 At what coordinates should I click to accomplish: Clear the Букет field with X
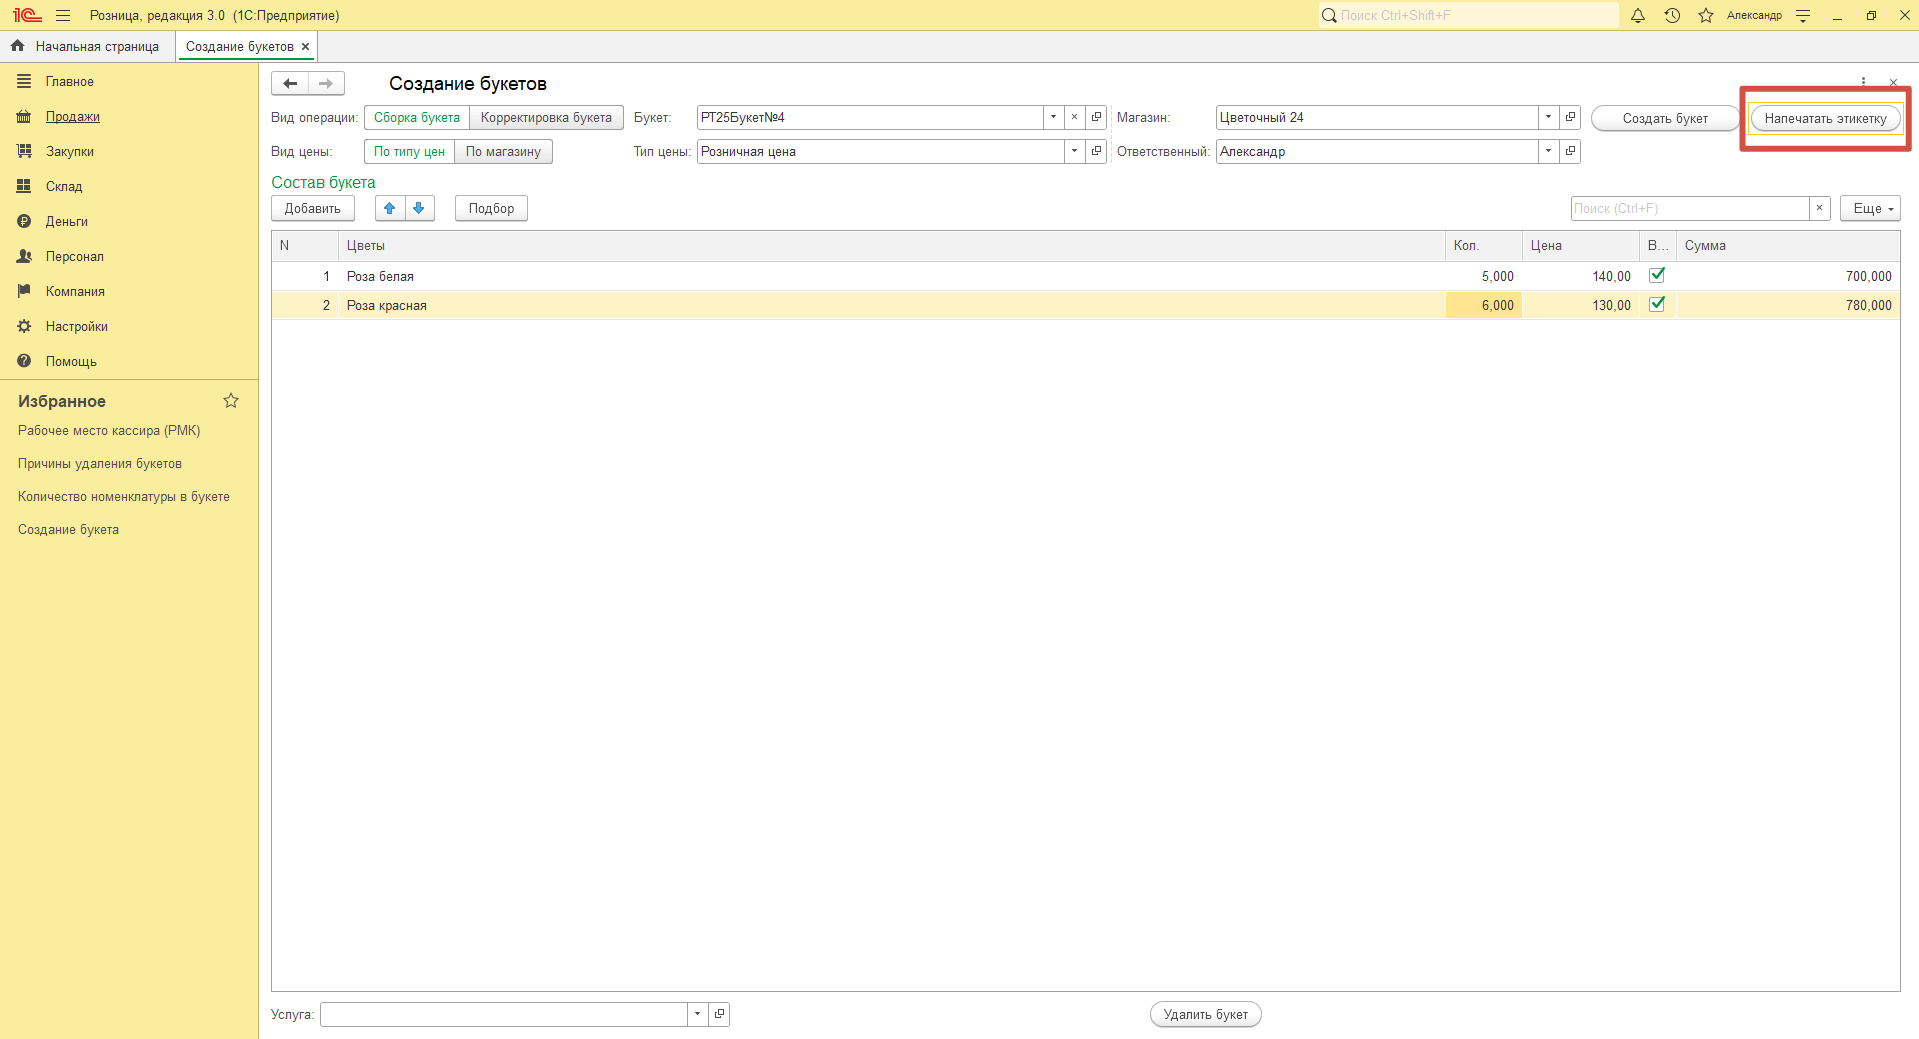click(1074, 118)
